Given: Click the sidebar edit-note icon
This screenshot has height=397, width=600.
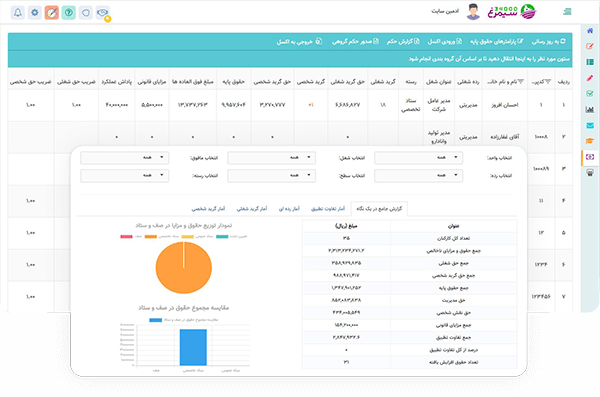Looking at the screenshot, I should tap(590, 46).
